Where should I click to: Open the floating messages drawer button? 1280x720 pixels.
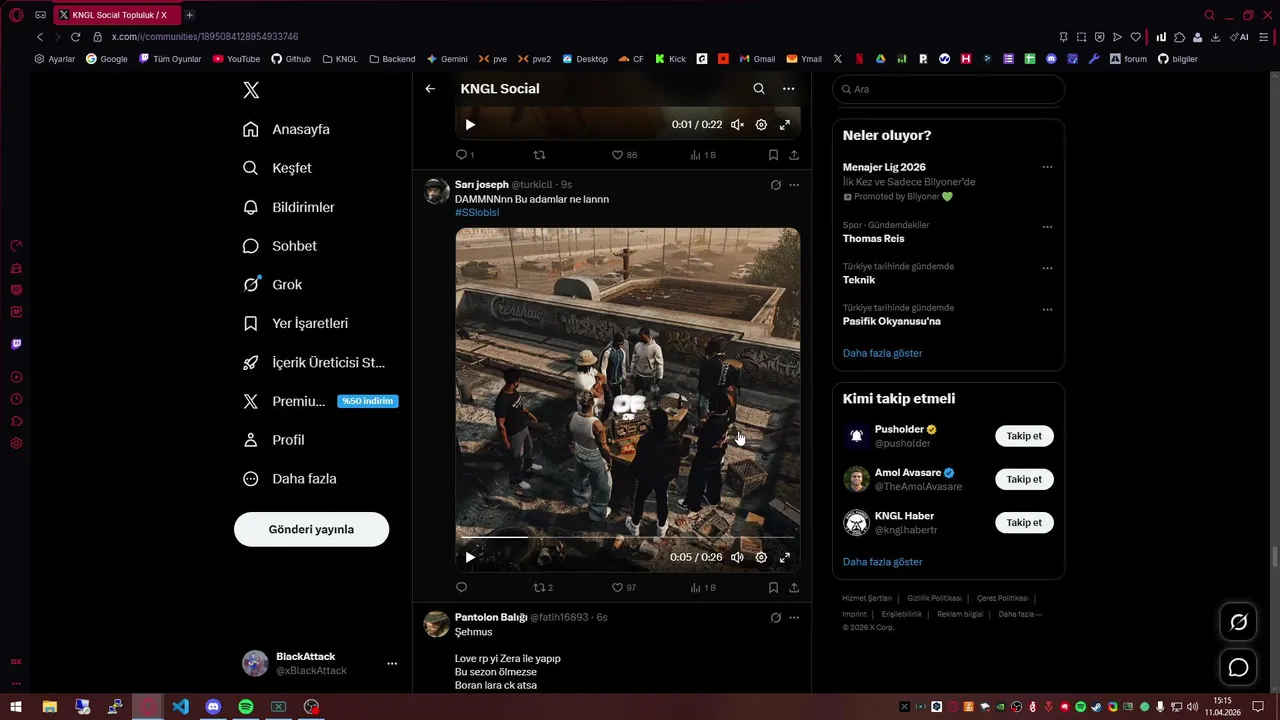click(1238, 667)
